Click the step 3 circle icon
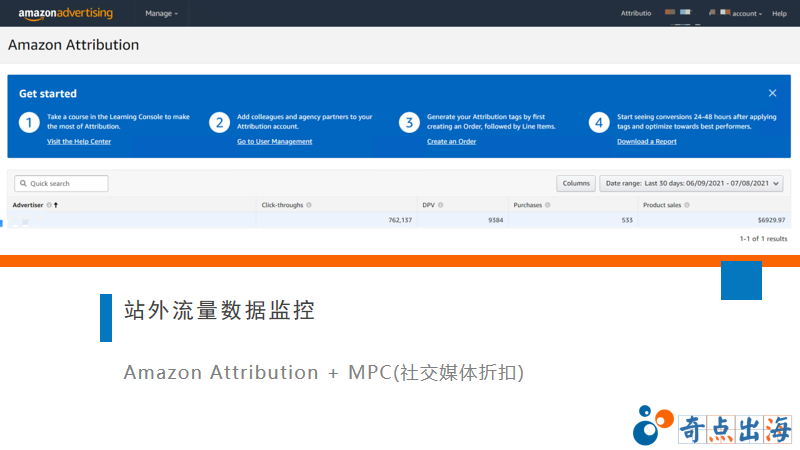The height and width of the screenshot is (450, 800). pos(408,122)
